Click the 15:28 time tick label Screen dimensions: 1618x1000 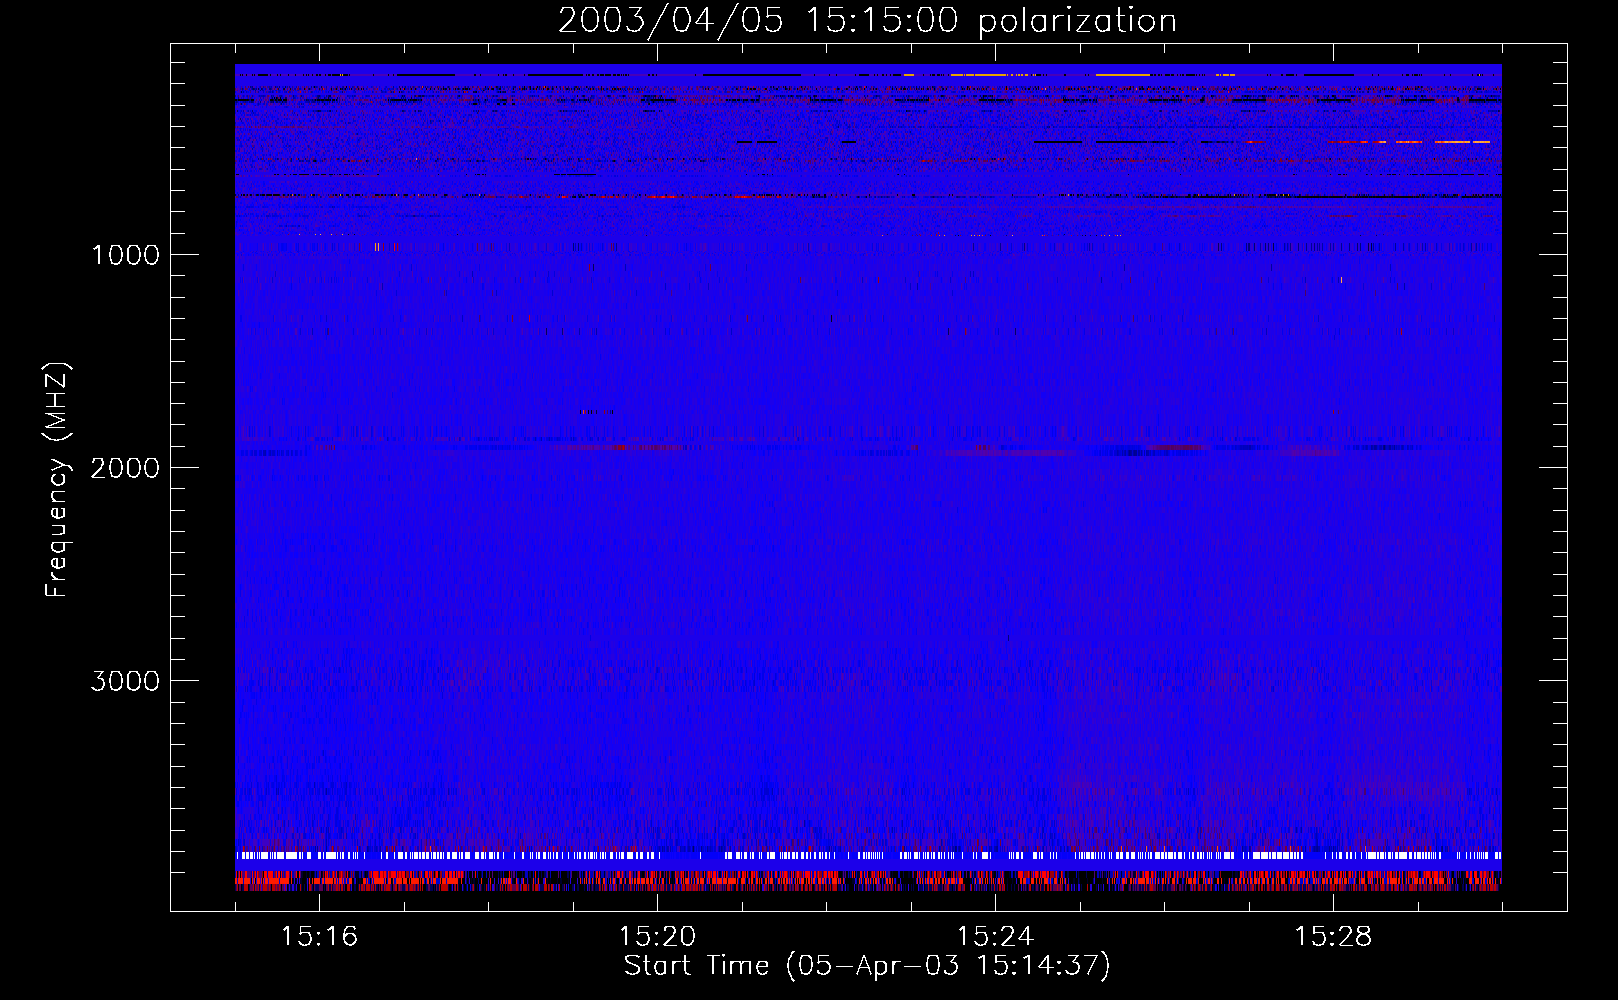1333,936
